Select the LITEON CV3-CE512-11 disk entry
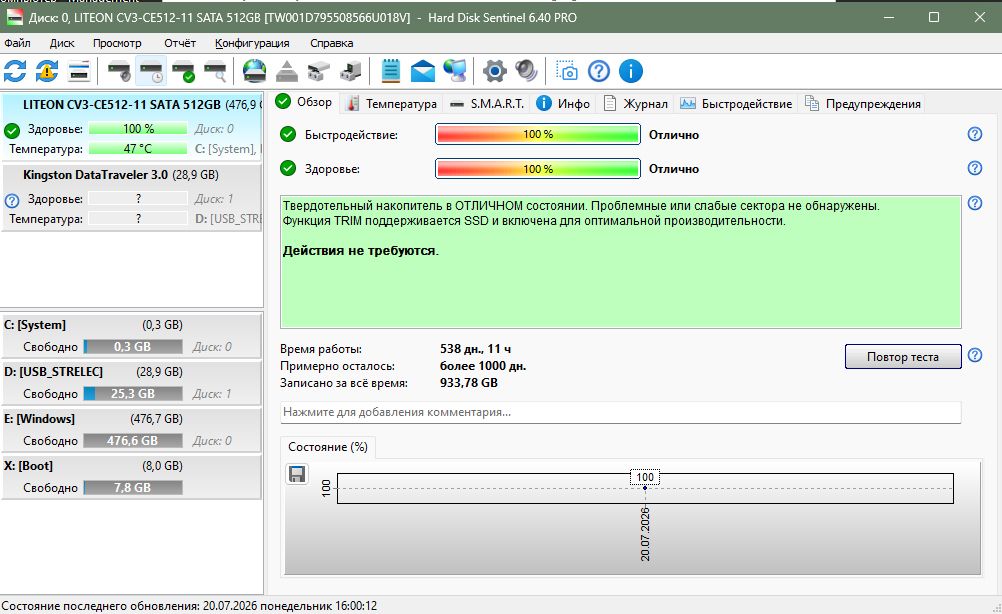 point(132,127)
